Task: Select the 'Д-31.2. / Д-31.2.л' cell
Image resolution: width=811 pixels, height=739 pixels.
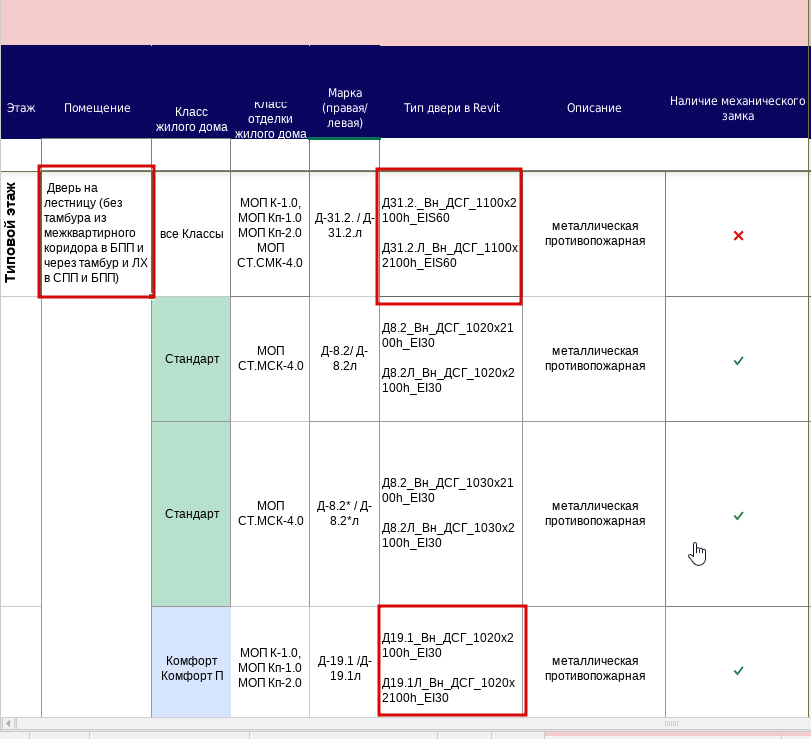Action: (x=344, y=234)
